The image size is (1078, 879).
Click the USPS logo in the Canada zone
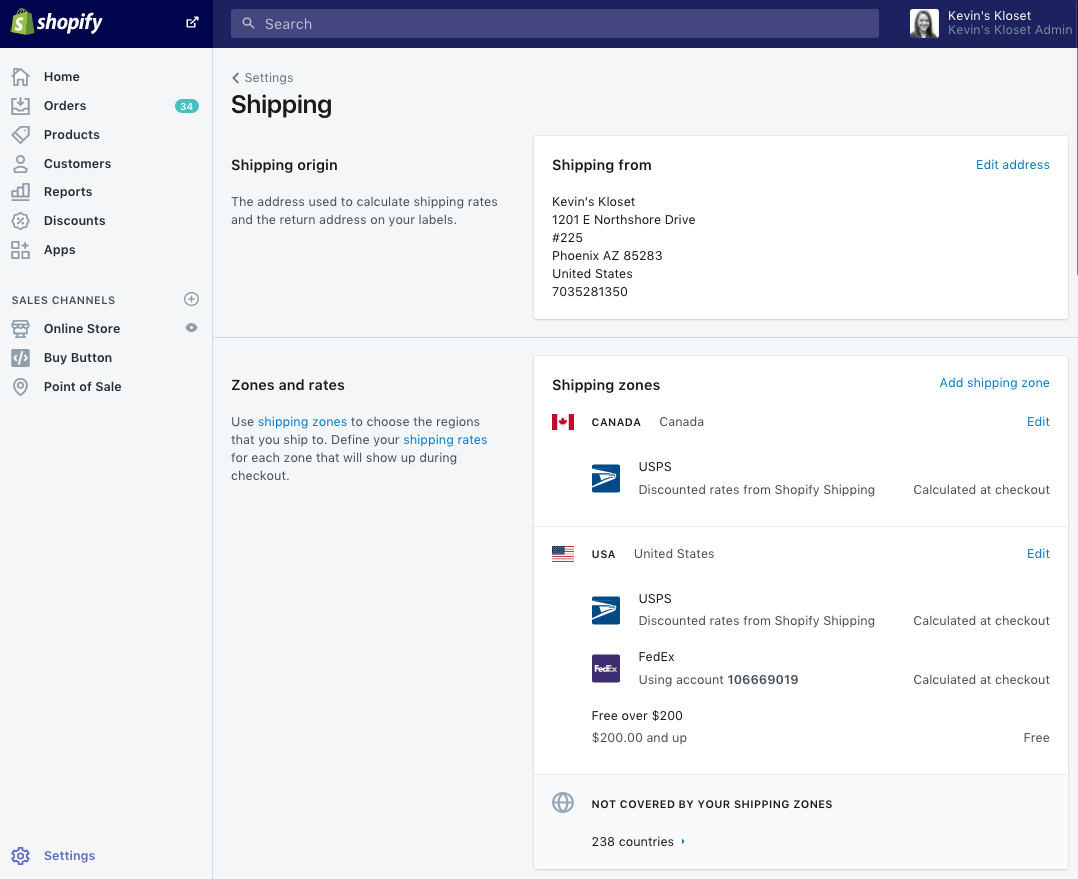(x=605, y=478)
